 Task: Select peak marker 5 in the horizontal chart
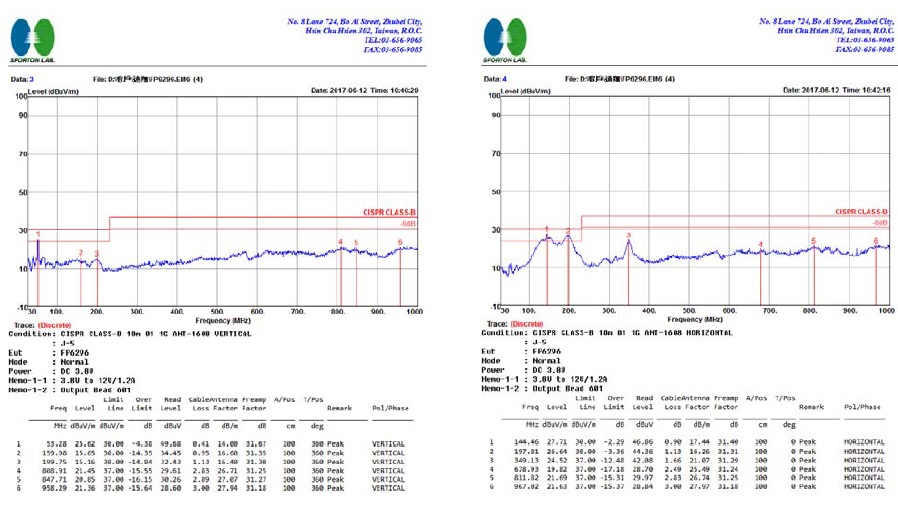[x=813, y=240]
